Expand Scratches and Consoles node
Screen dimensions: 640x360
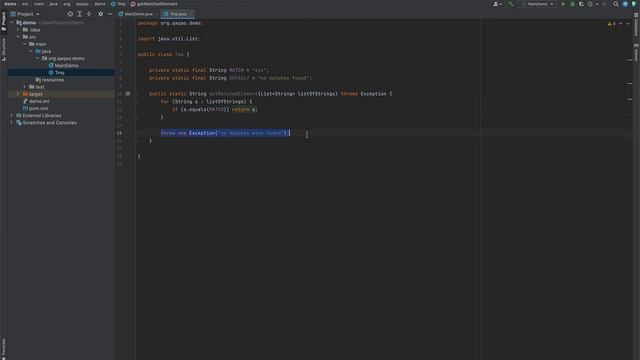coord(12,122)
